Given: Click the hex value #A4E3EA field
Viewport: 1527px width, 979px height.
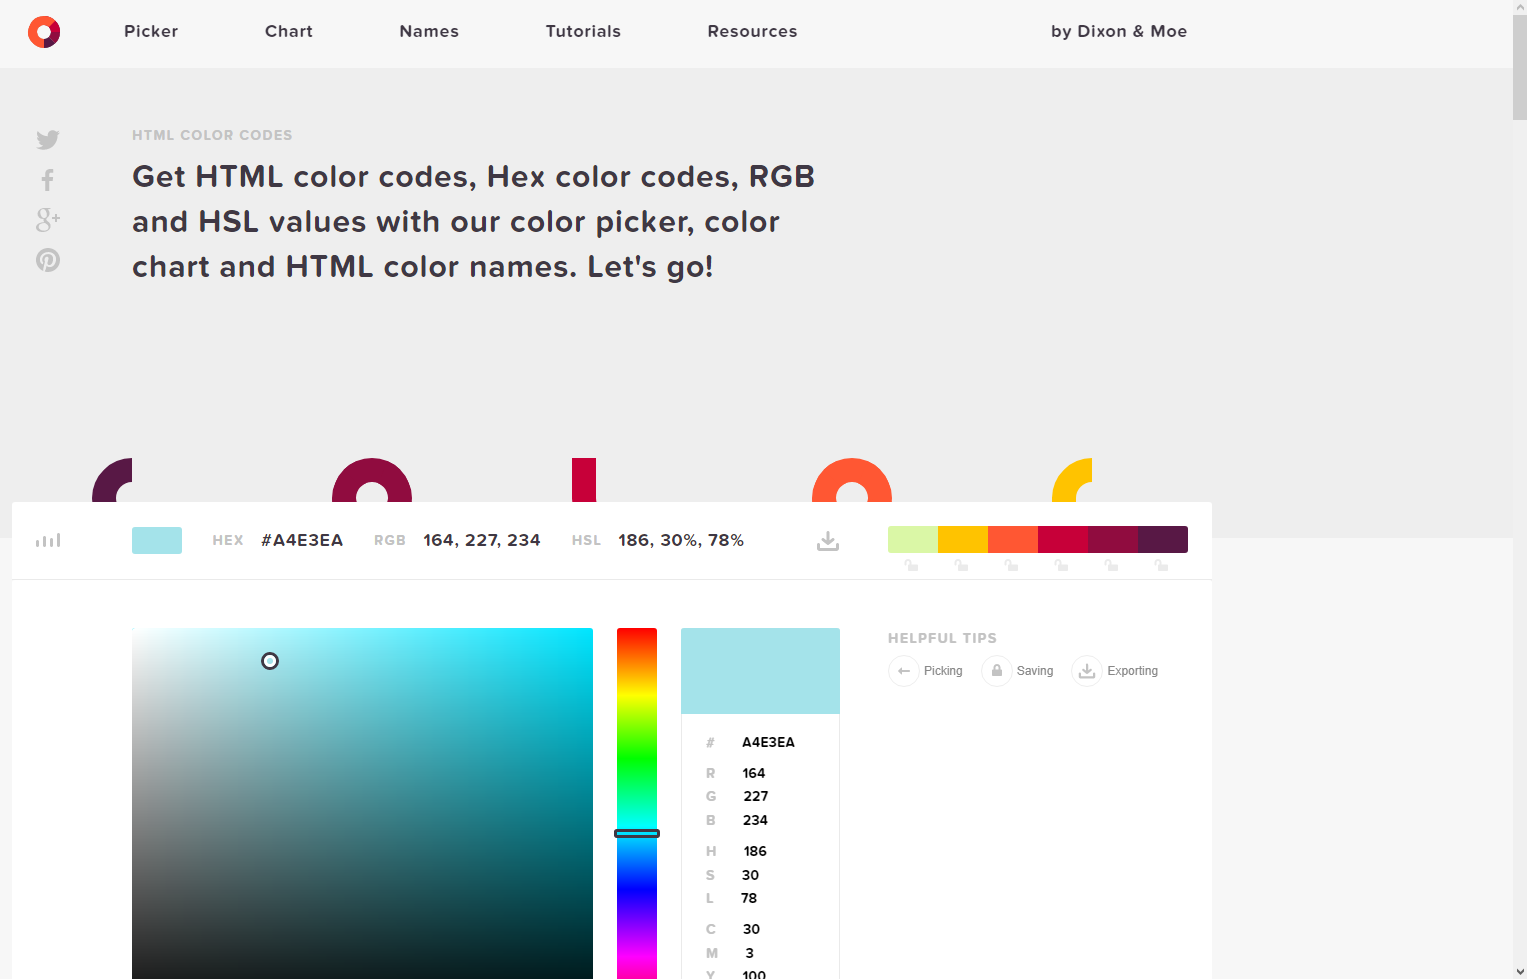Looking at the screenshot, I should coord(301,540).
